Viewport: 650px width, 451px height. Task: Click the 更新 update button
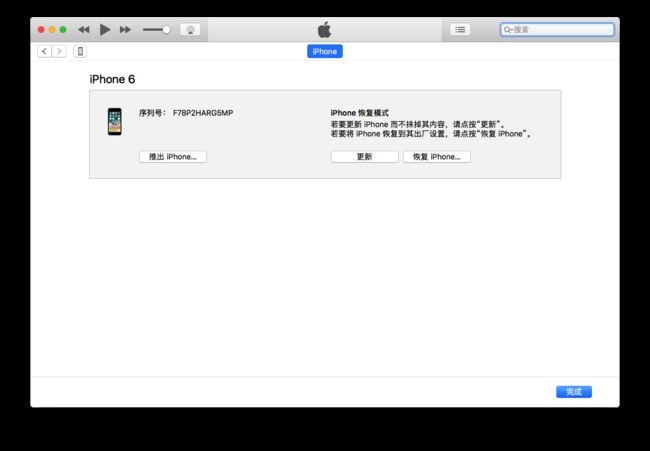364,157
